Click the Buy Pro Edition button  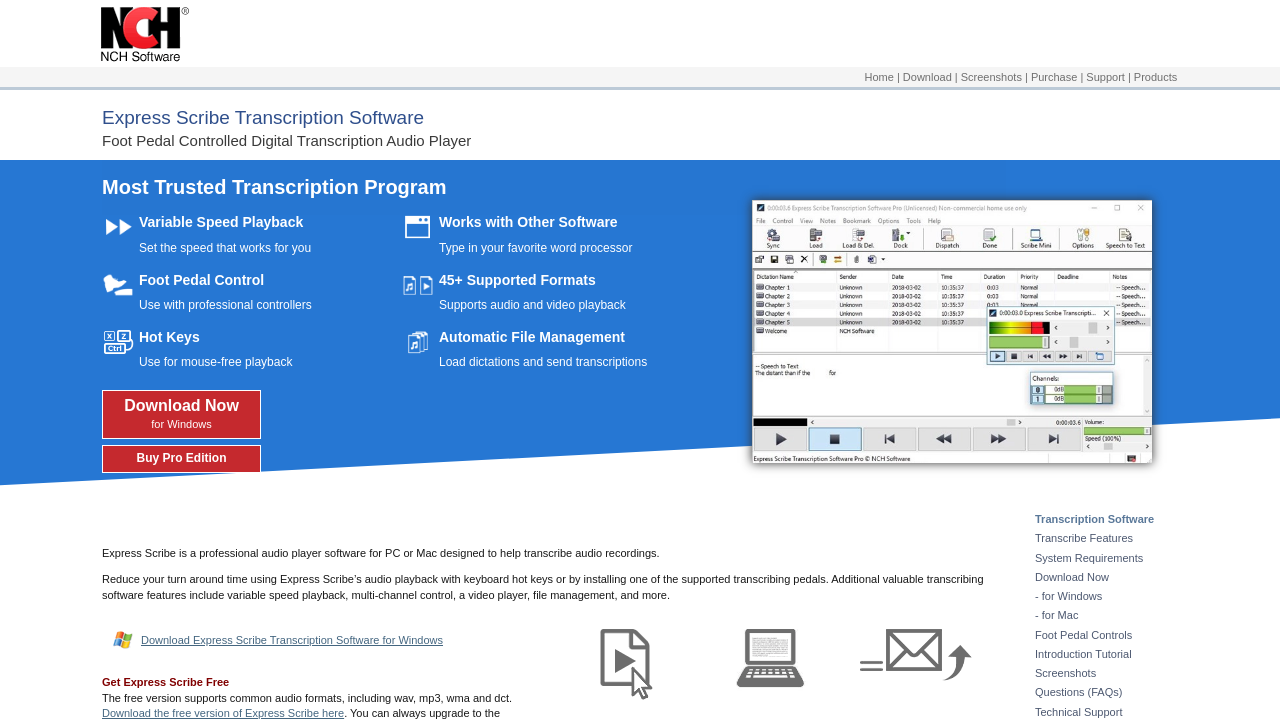(x=181, y=459)
